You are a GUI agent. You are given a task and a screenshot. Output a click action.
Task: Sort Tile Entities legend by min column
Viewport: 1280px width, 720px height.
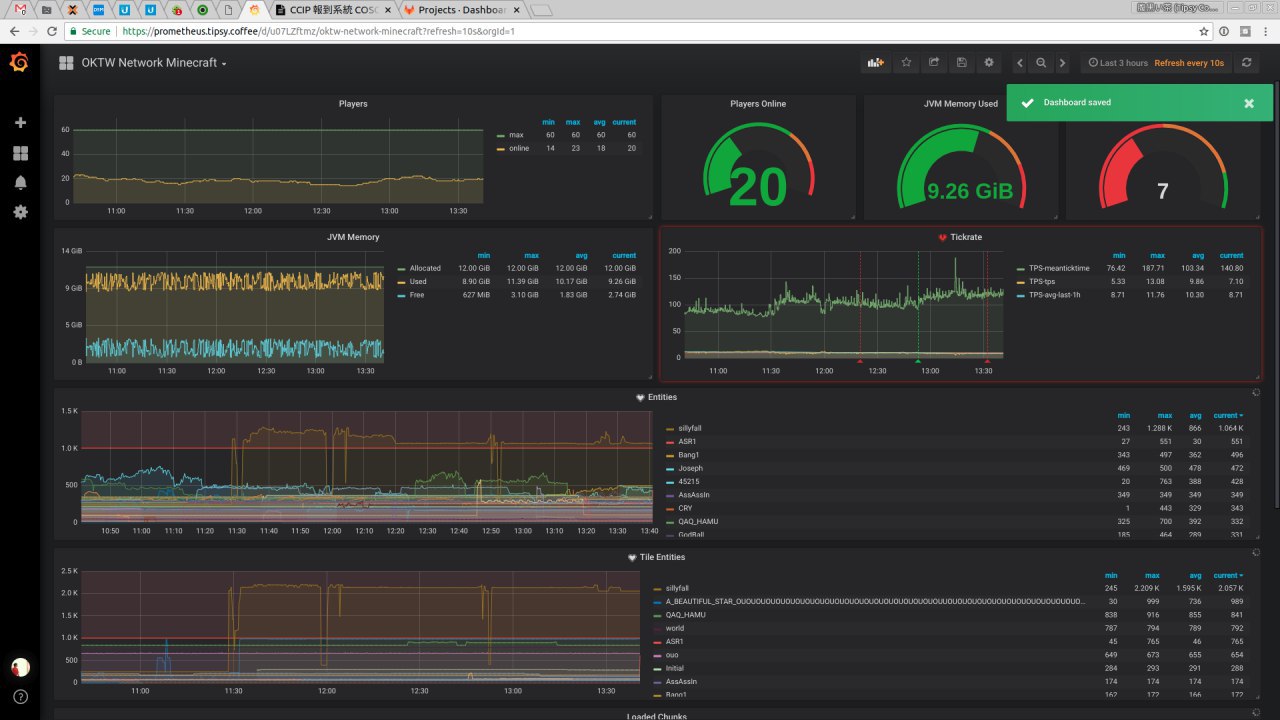(1111, 575)
